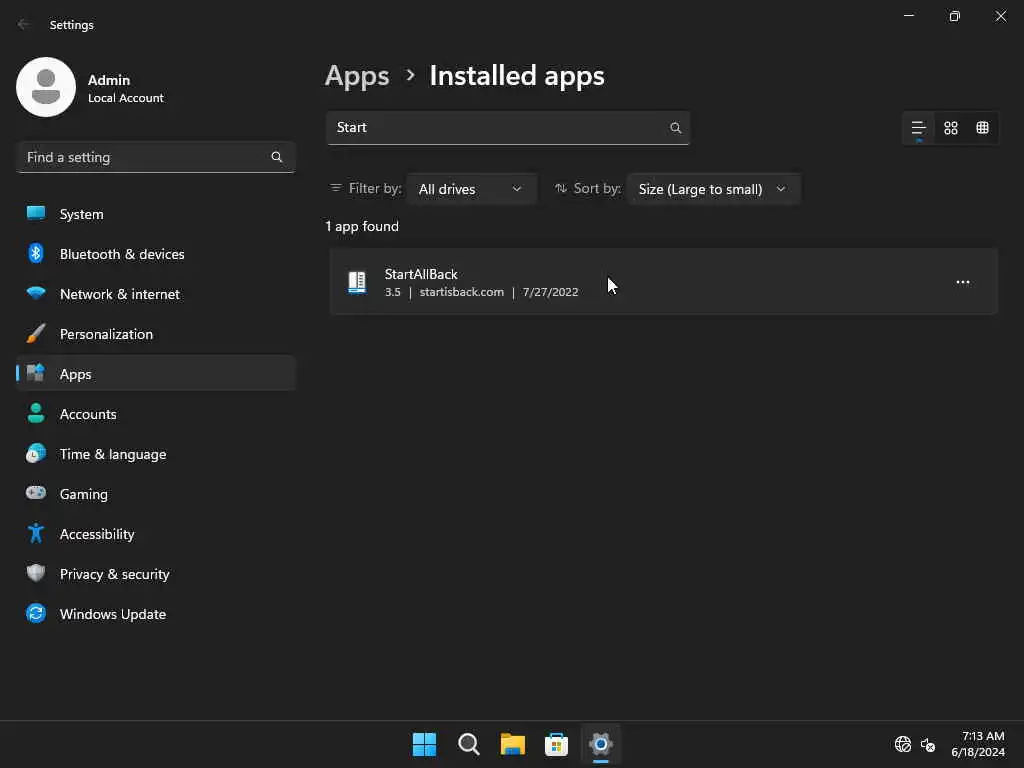Switch to grid view layout
Viewport: 1024px width, 768px height.
pyautogui.click(x=951, y=128)
